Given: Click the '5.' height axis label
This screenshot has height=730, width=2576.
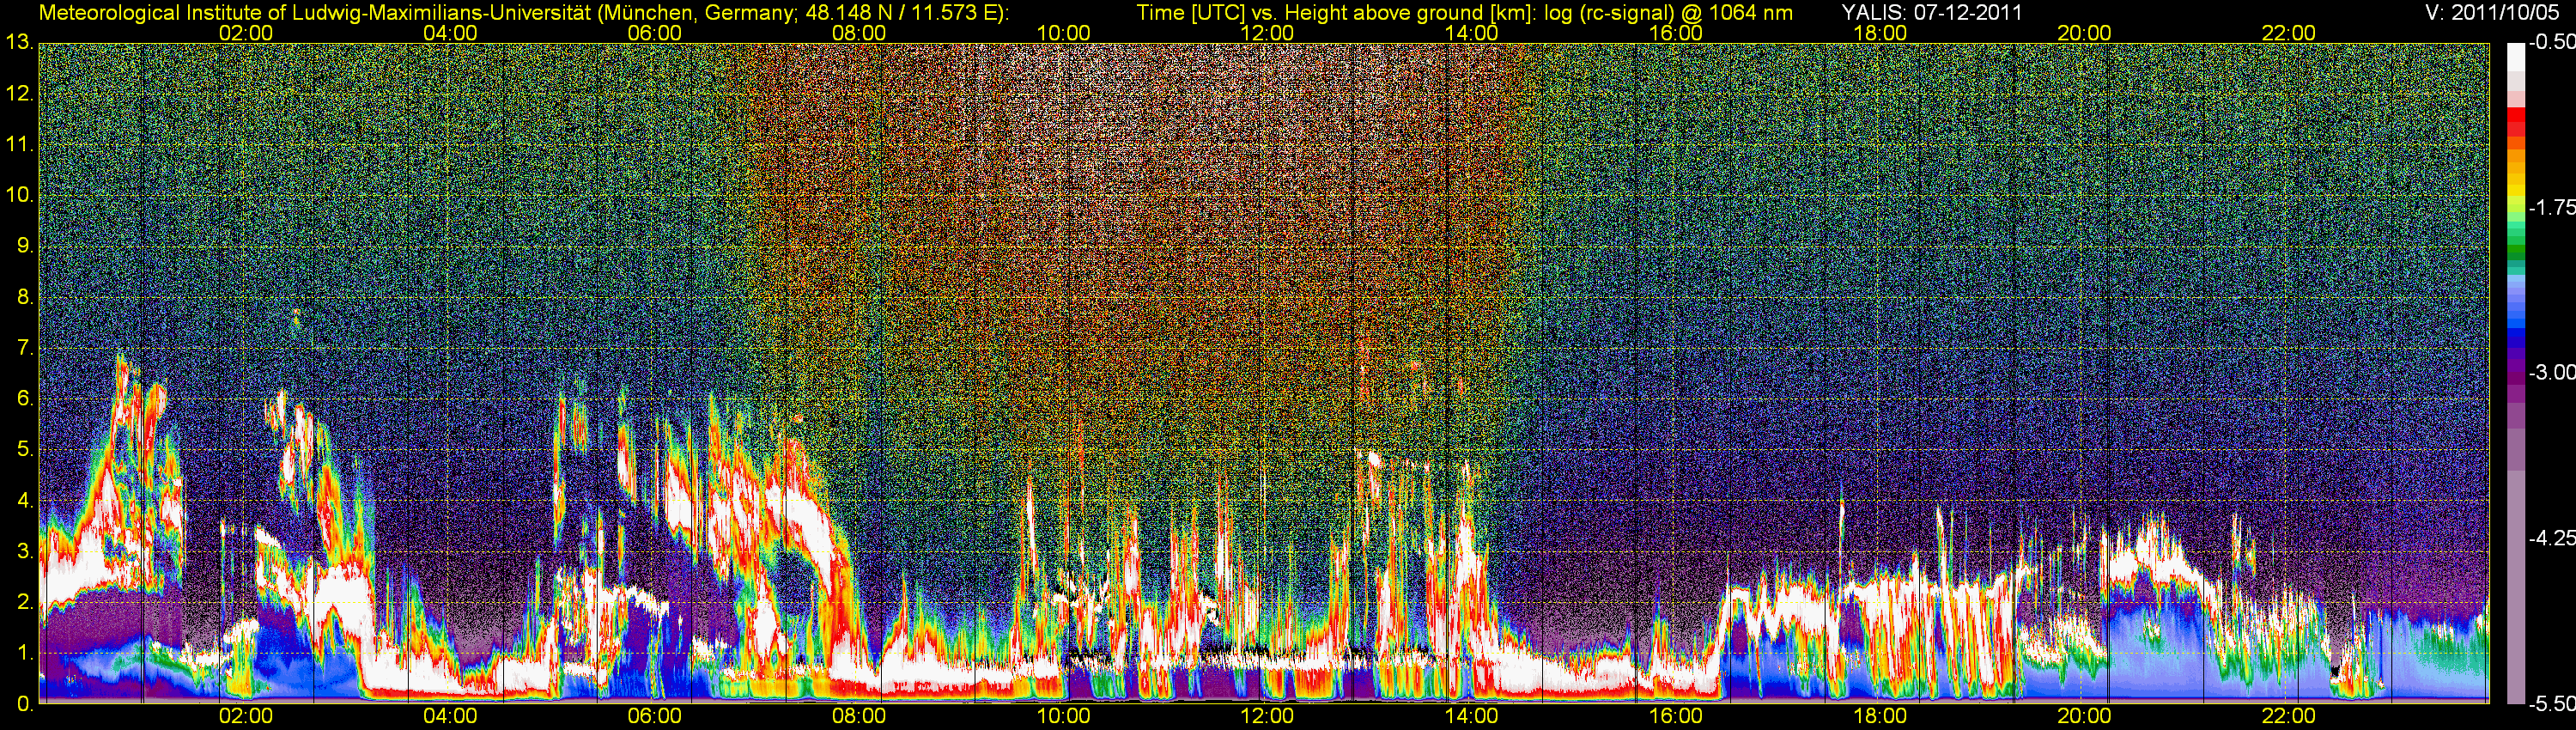Looking at the screenshot, I should pyautogui.click(x=26, y=450).
